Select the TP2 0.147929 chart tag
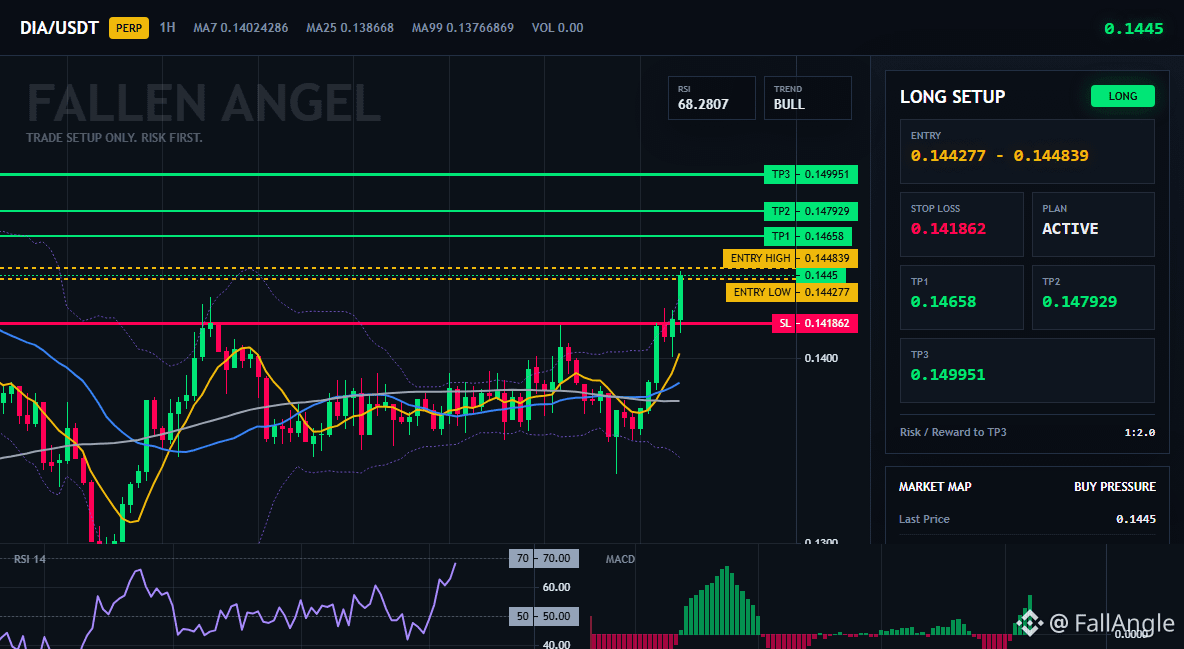Viewport: 1184px width, 649px height. coord(810,211)
